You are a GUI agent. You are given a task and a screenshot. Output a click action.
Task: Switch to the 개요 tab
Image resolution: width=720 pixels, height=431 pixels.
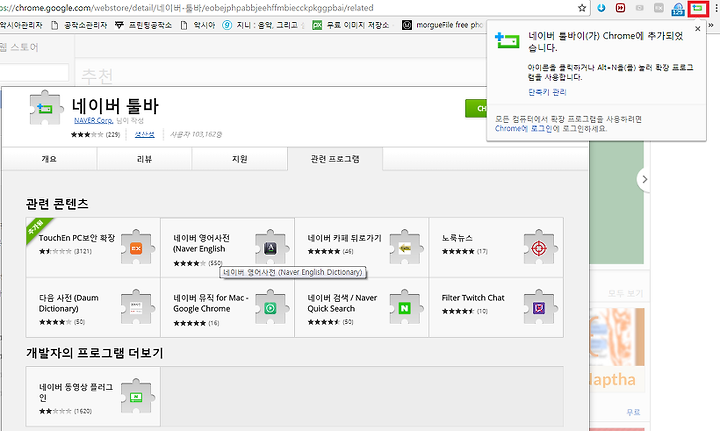click(49, 159)
